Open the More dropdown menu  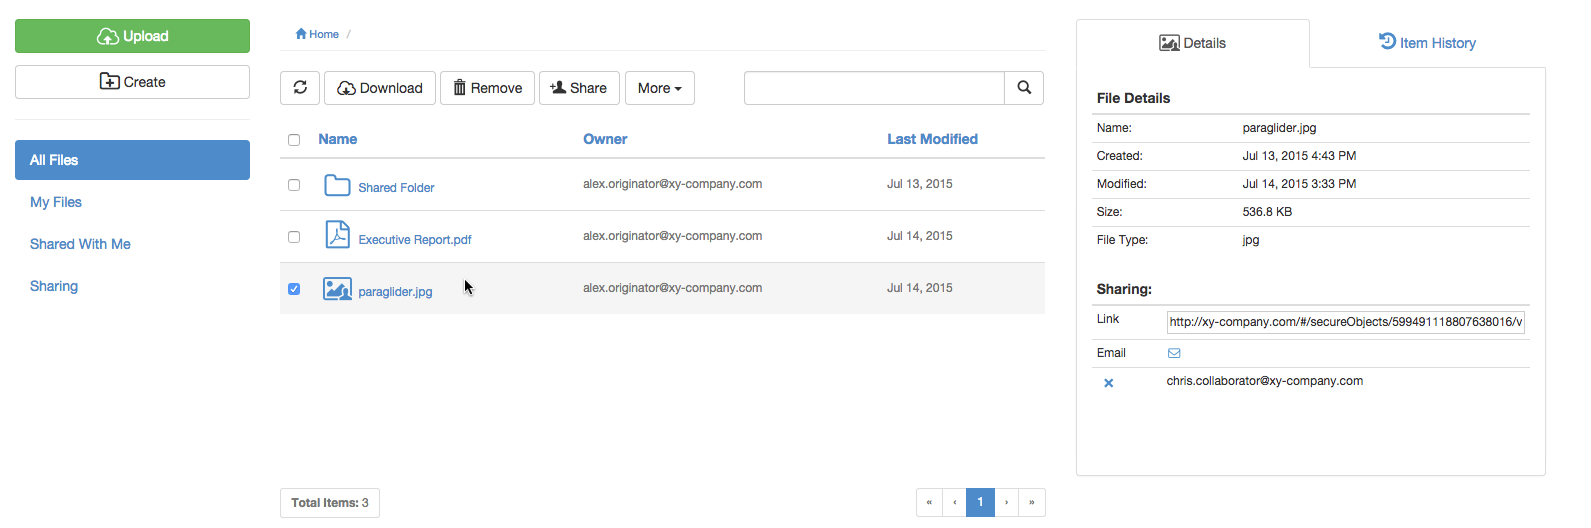(659, 88)
